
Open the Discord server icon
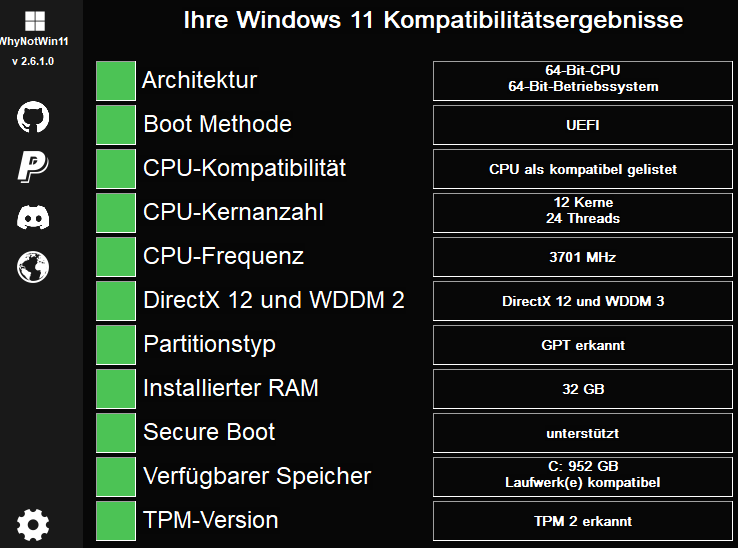[x=33, y=217]
